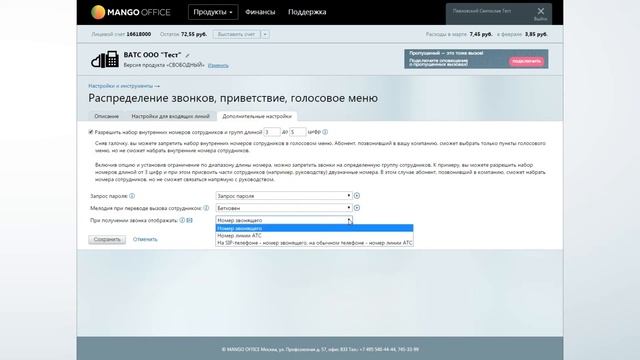Switch to the Описание tab

coord(107,116)
